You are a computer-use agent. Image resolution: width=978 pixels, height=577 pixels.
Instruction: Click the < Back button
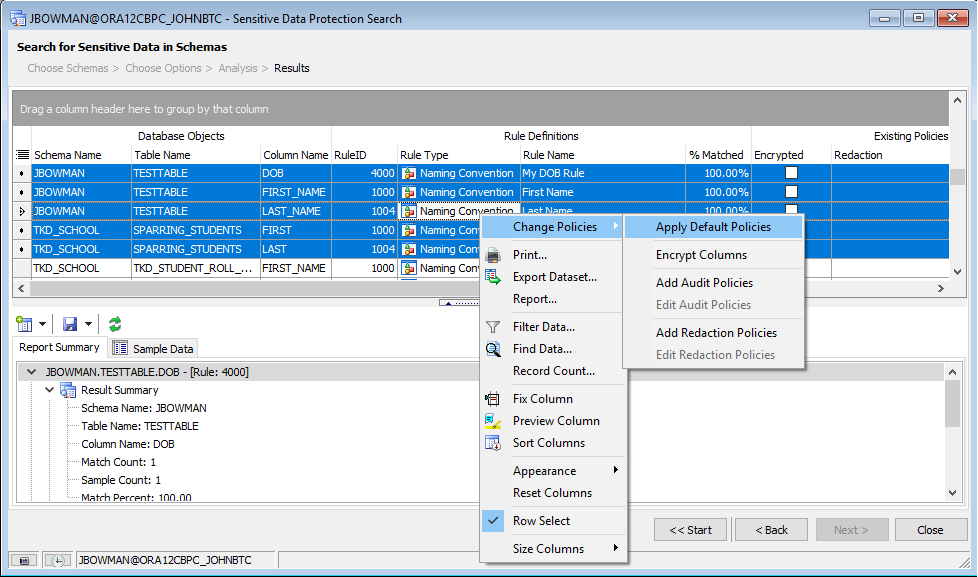(772, 530)
